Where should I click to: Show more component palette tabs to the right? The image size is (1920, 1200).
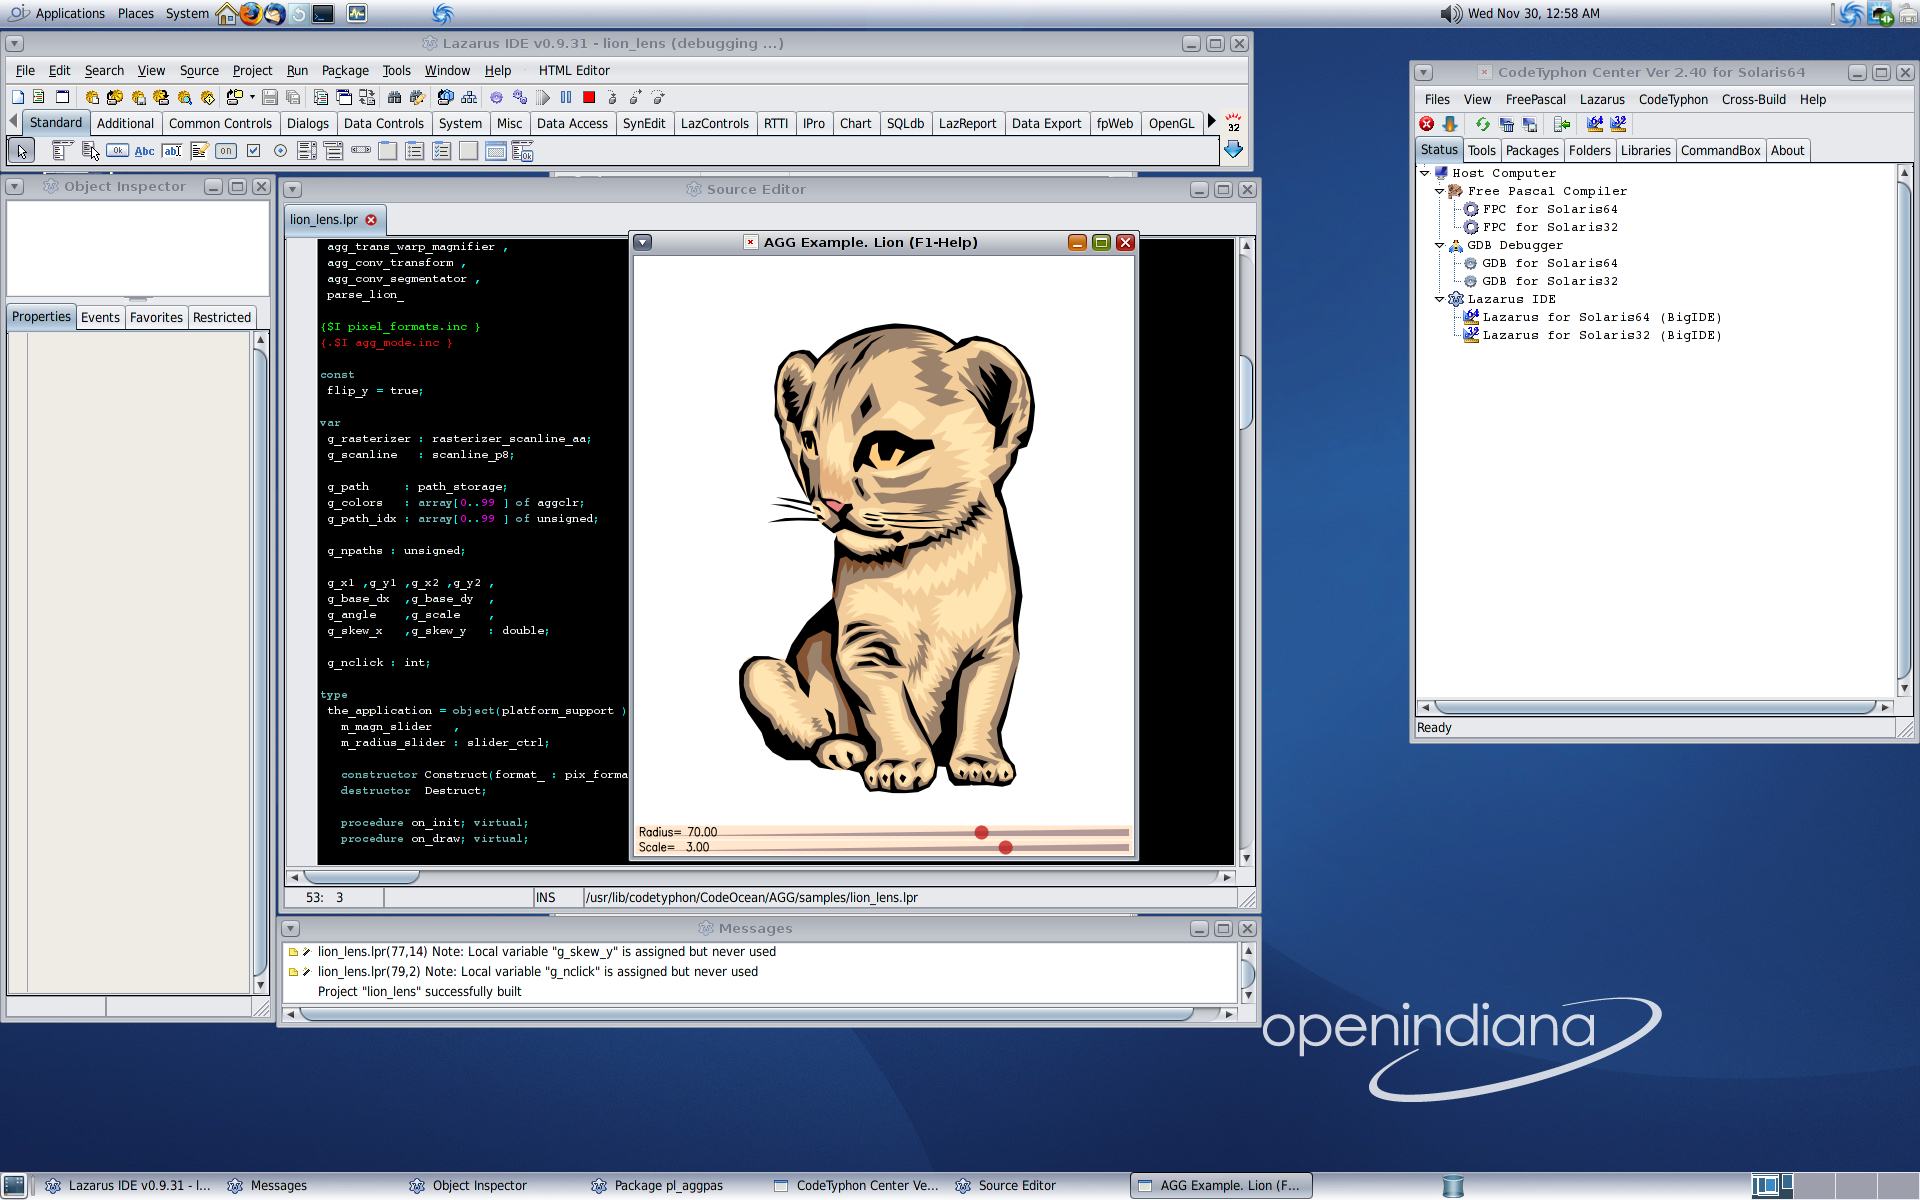tap(1212, 122)
